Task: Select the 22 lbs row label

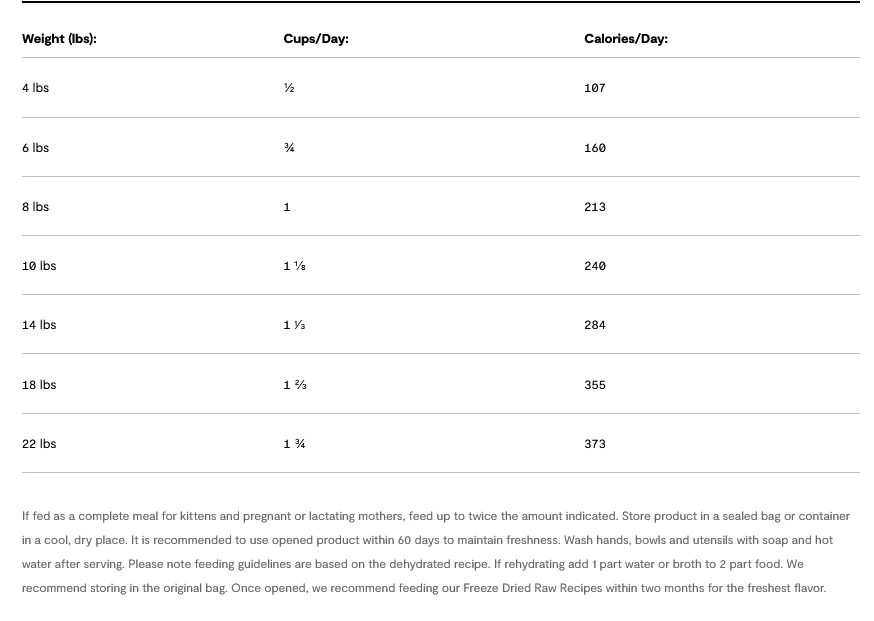Action: (39, 444)
